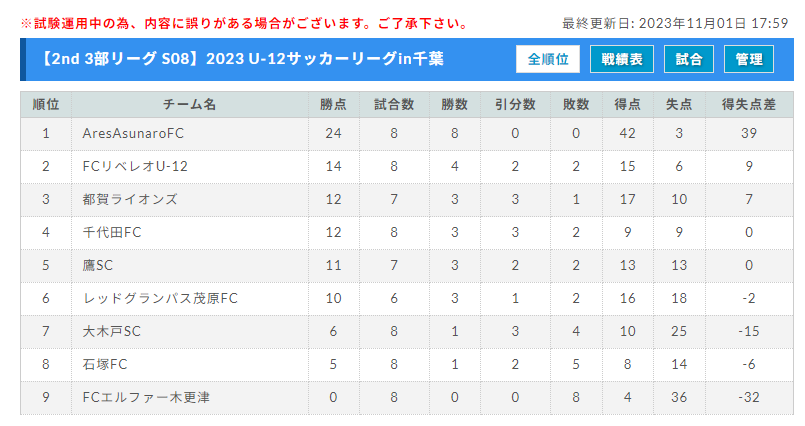The image size is (805, 426).
Task: Click FCリベレオU-12 points value 14
Action: point(333,166)
